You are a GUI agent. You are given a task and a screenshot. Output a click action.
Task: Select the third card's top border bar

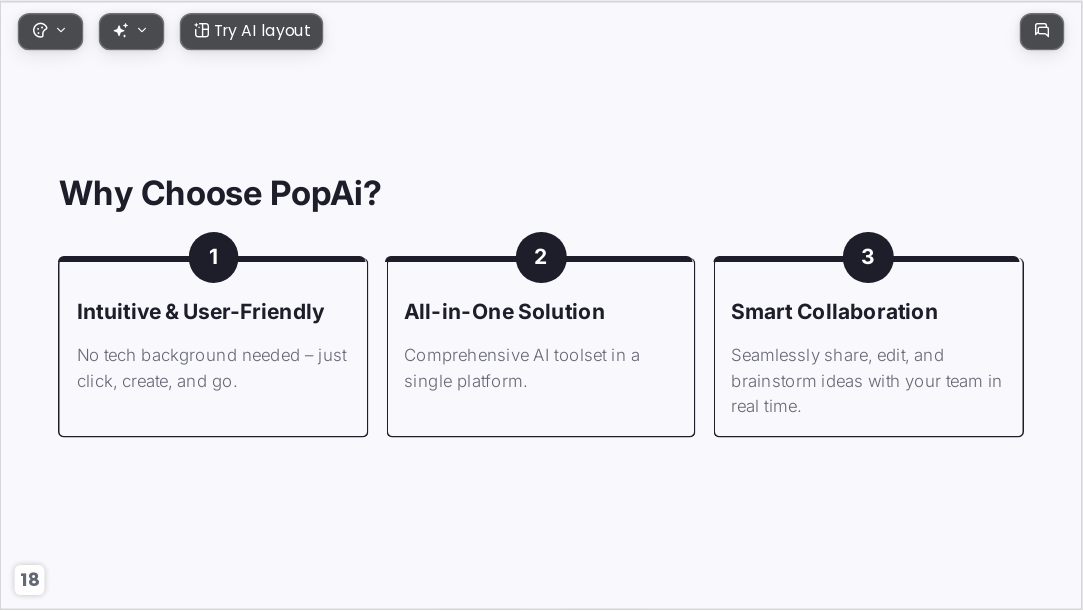[868, 260]
